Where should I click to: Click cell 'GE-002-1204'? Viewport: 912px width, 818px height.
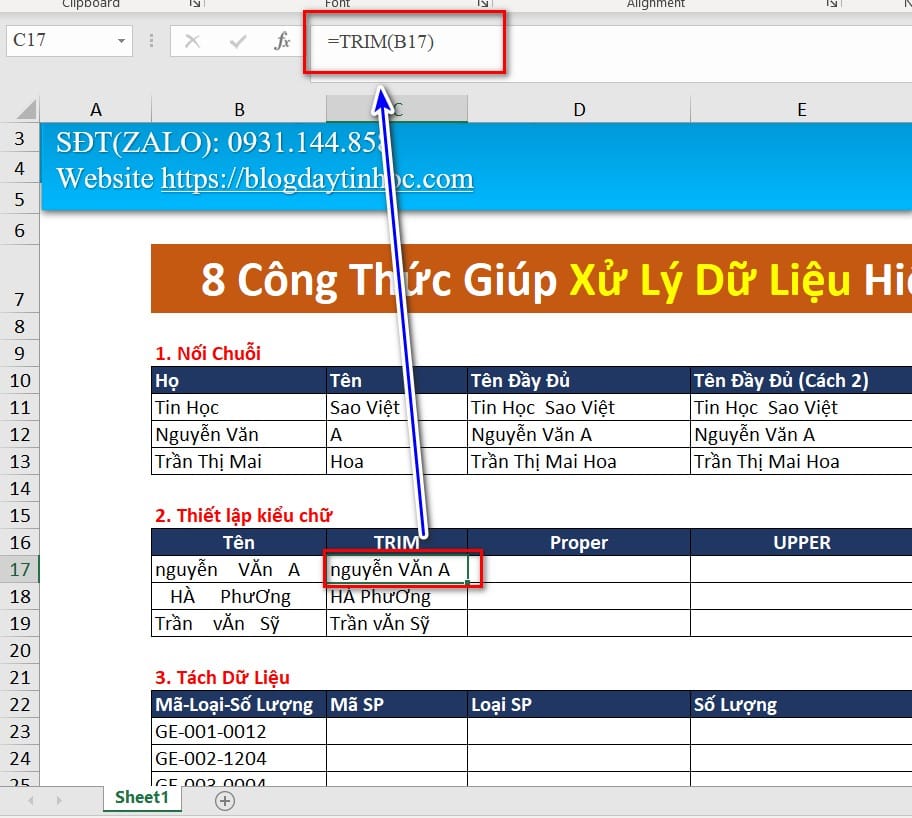(239, 759)
